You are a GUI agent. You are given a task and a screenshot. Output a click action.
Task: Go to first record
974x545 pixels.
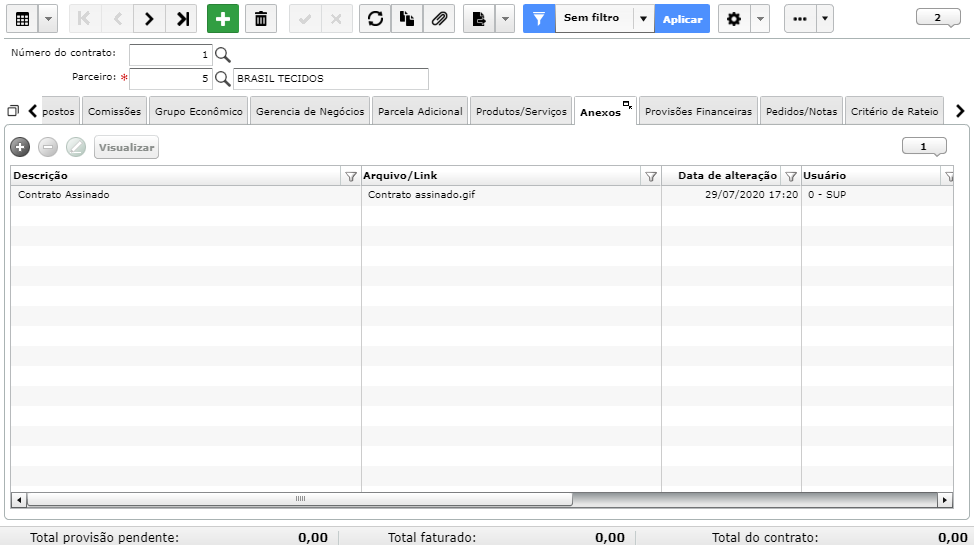(84, 19)
